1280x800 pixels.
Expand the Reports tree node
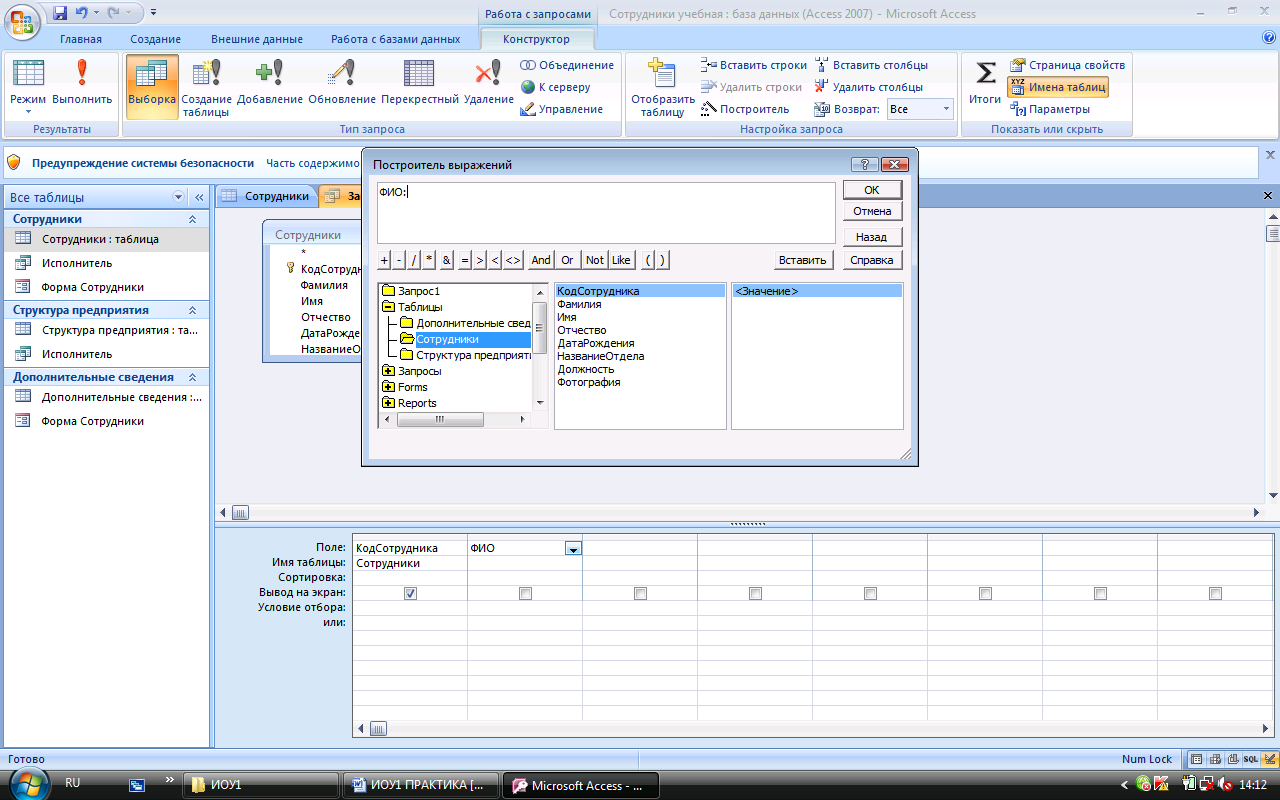coord(388,403)
